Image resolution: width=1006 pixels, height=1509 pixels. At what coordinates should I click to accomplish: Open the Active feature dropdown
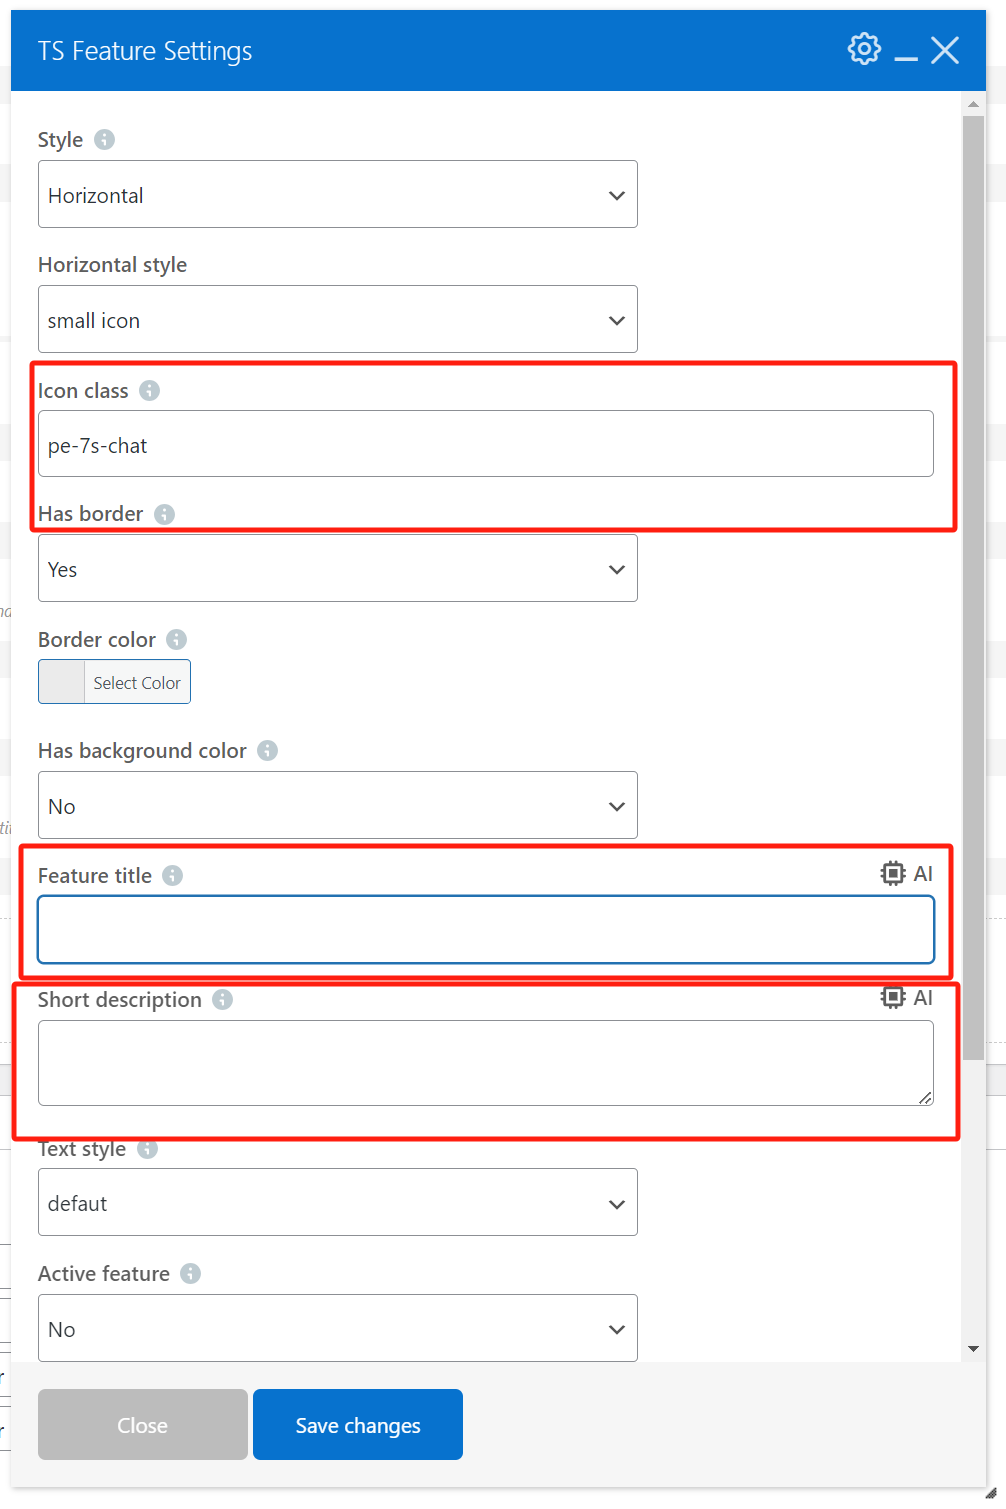click(x=337, y=1328)
